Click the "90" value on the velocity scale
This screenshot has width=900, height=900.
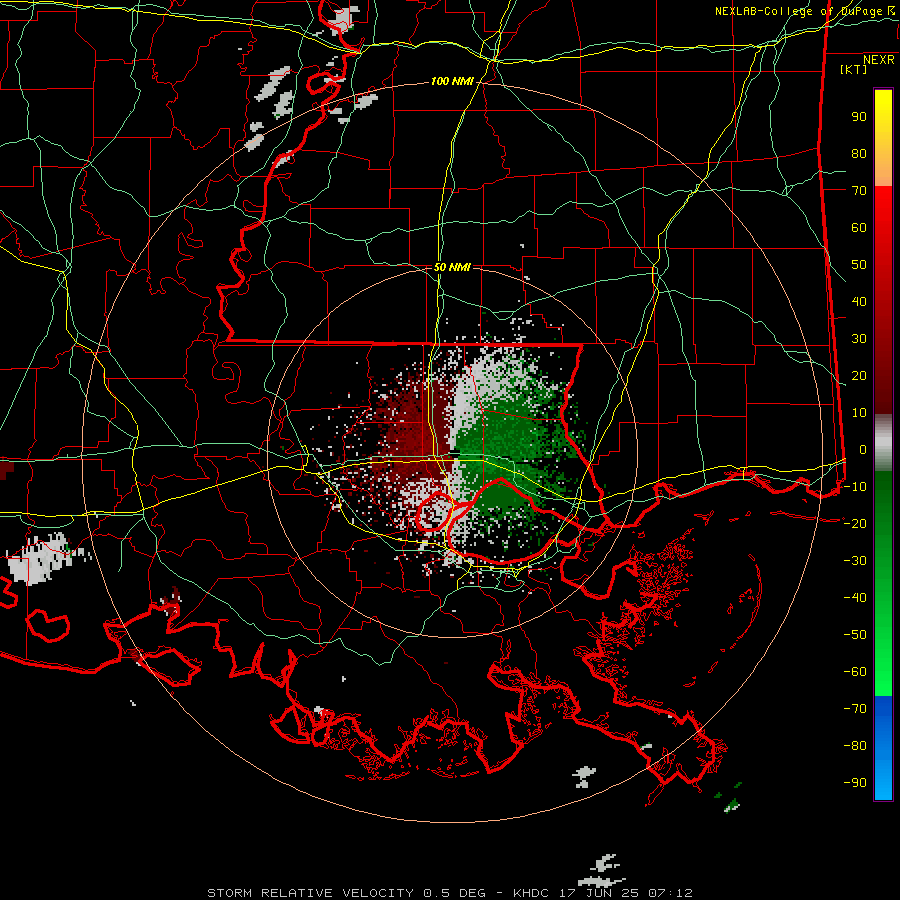[x=859, y=117]
